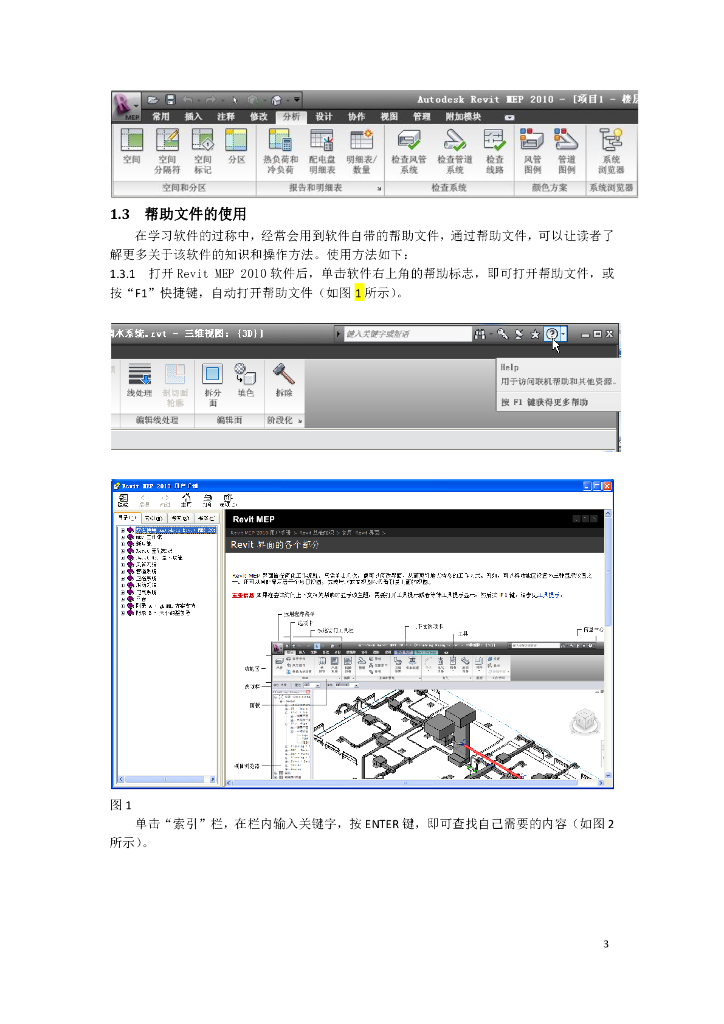
Task: Click the blue hyperlink in help important note
Action: (548, 595)
